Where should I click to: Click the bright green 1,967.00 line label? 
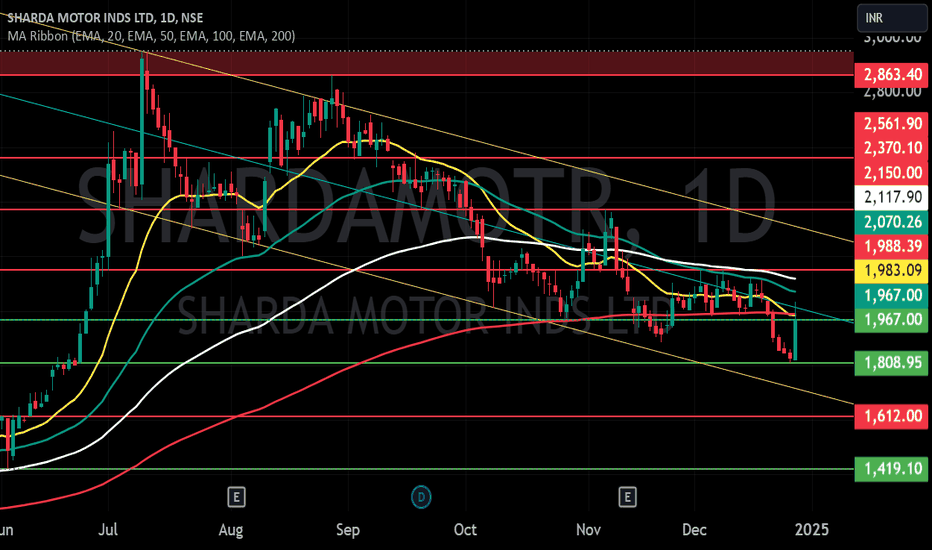click(x=892, y=320)
